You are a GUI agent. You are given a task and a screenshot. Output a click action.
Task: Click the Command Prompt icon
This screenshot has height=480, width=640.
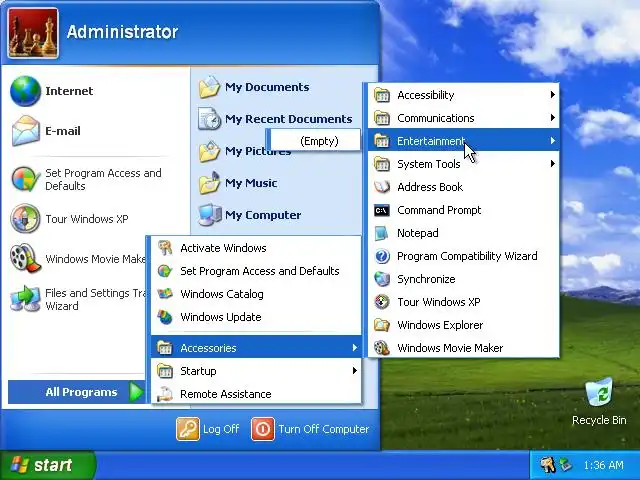(382, 210)
